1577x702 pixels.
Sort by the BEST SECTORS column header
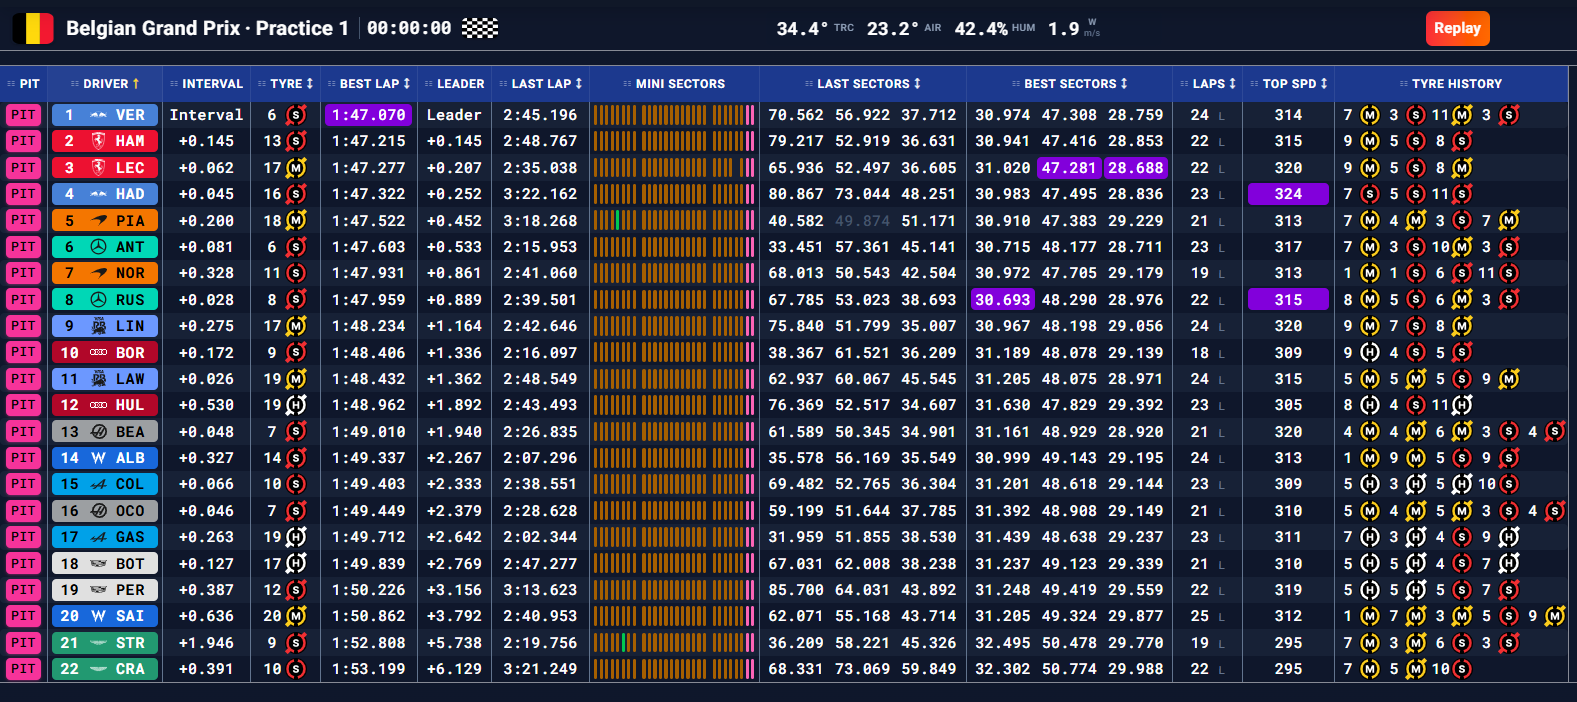(1069, 84)
